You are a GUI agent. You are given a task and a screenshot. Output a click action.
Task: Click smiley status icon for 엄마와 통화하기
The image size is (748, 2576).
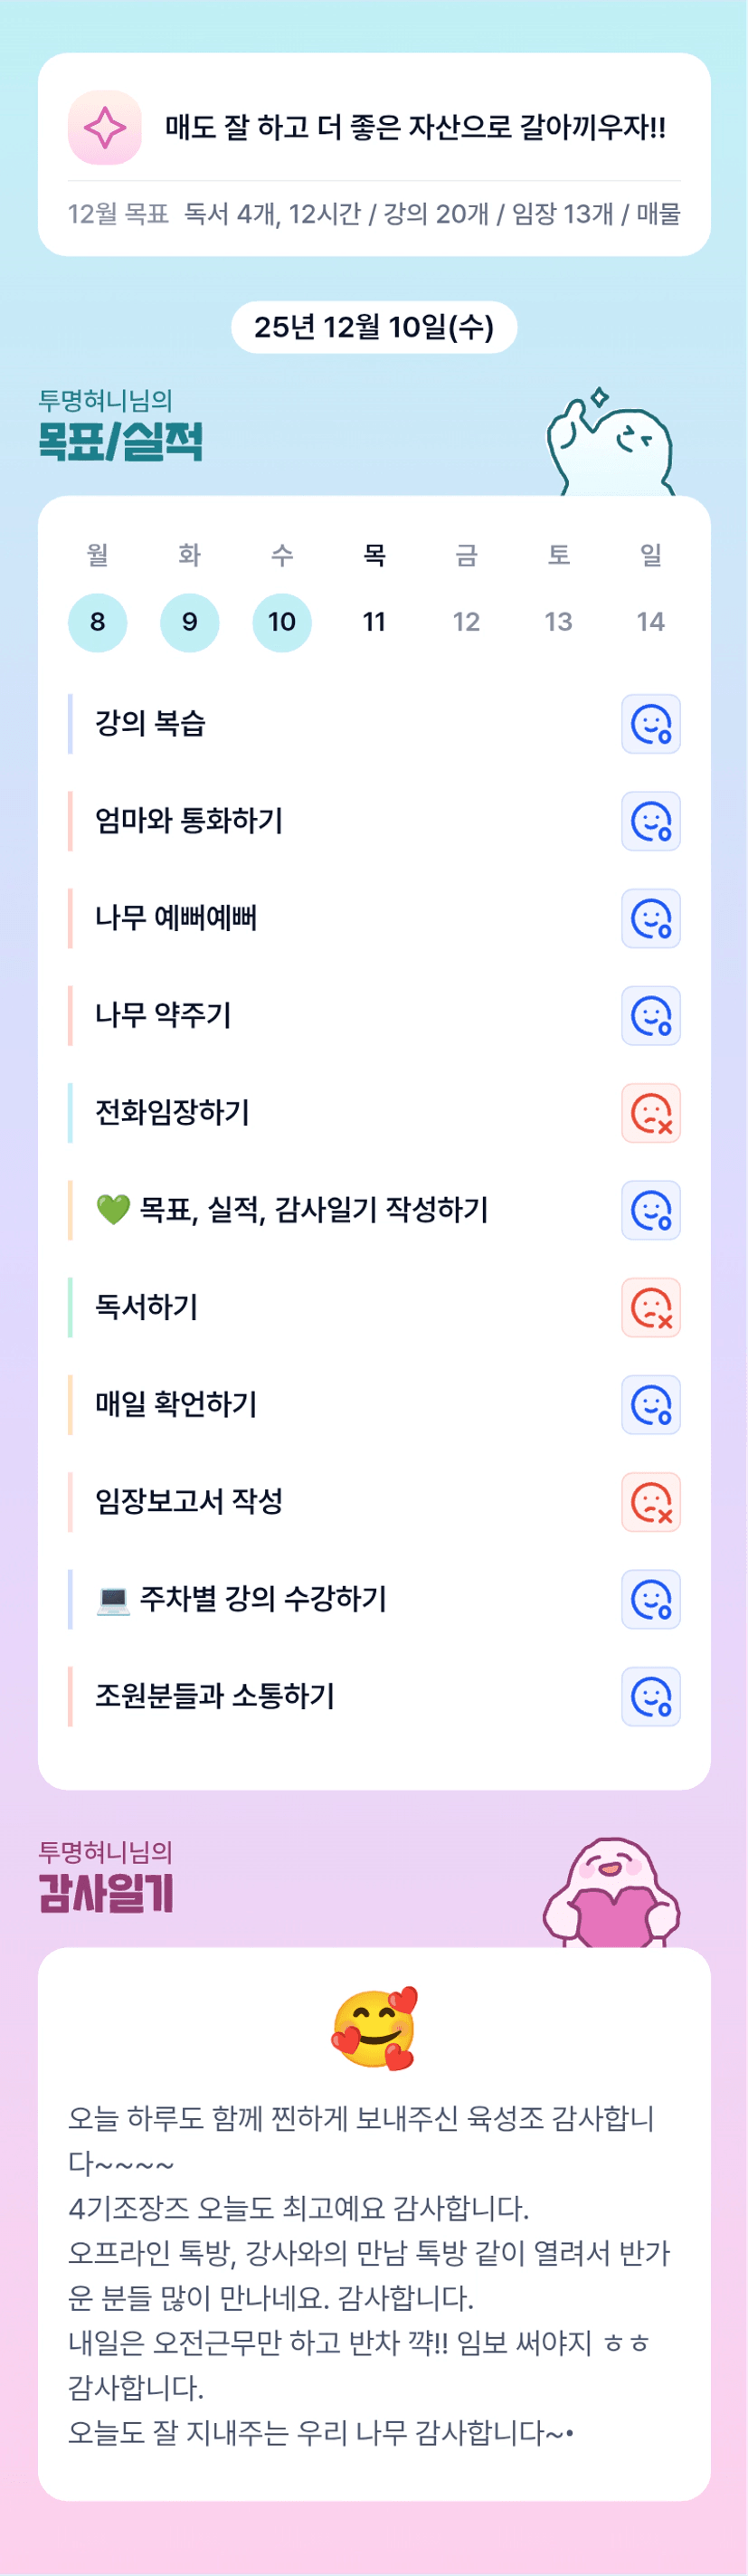(651, 821)
